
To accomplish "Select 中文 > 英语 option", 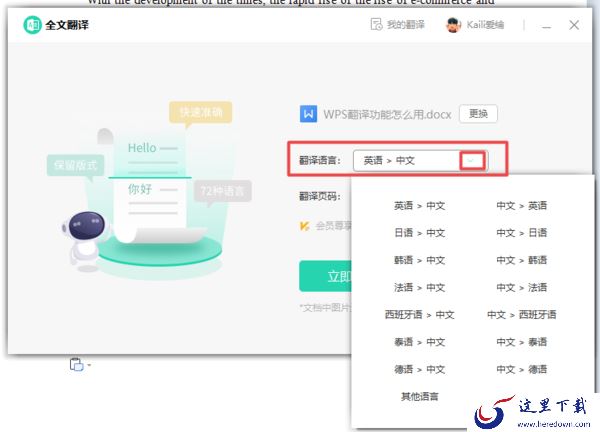I will point(522,206).
